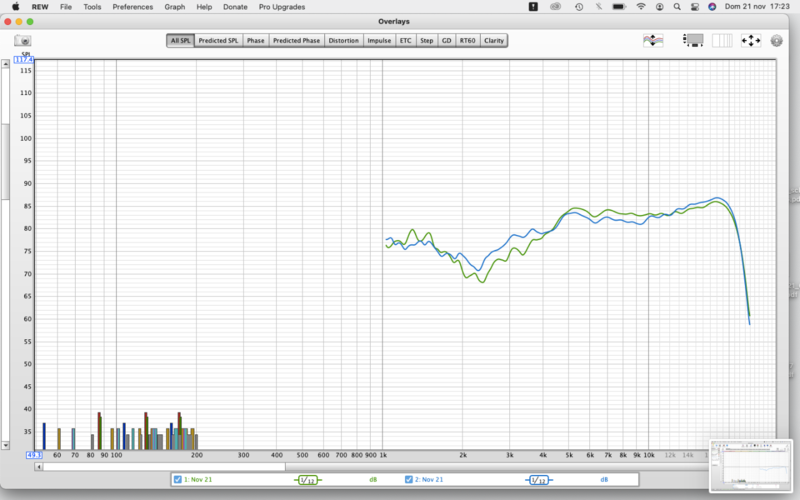Click green trace 1/12 smoothing indicator
Viewport: 800px width, 500px height.
tap(310, 480)
